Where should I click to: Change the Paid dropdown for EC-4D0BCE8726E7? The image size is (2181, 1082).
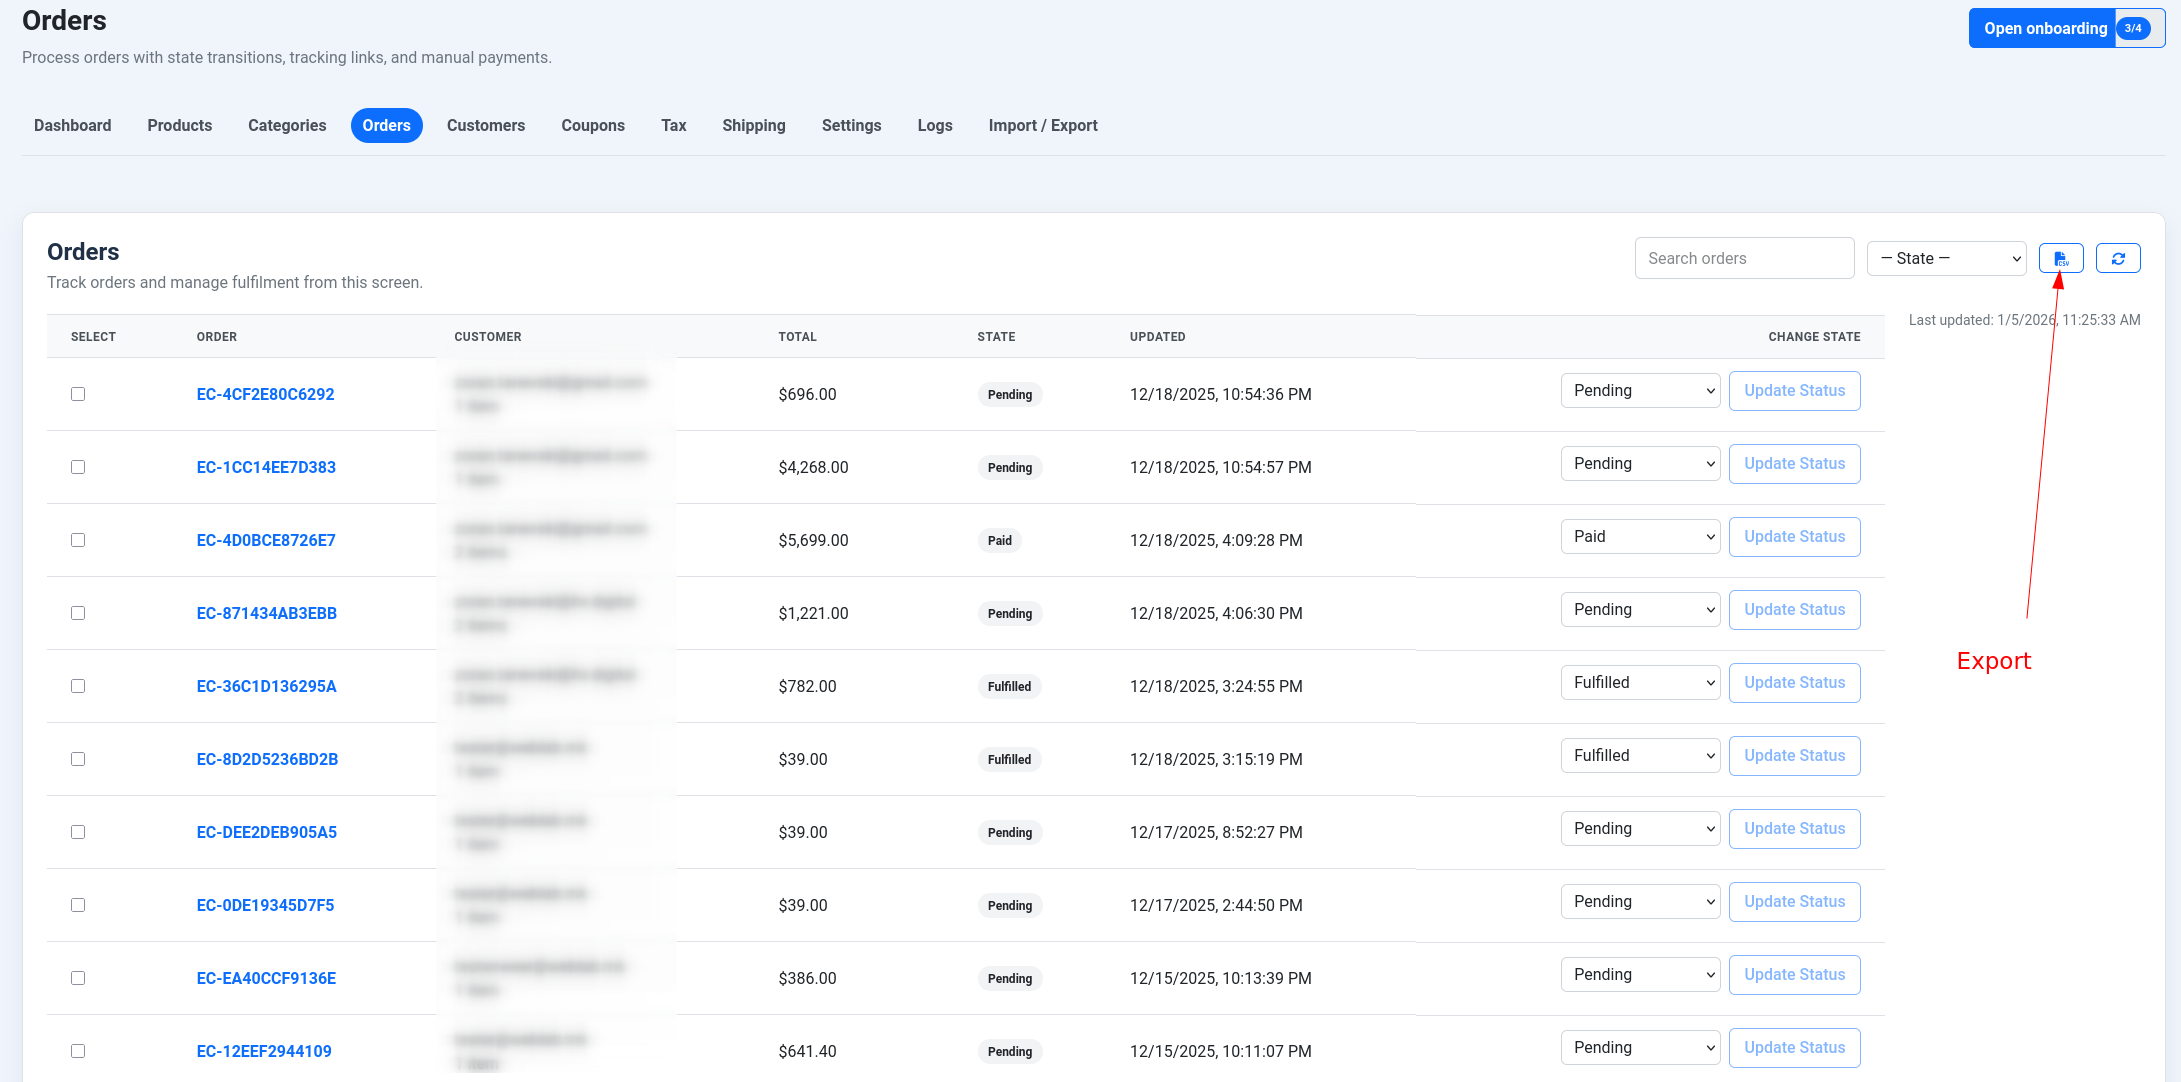(x=1640, y=536)
